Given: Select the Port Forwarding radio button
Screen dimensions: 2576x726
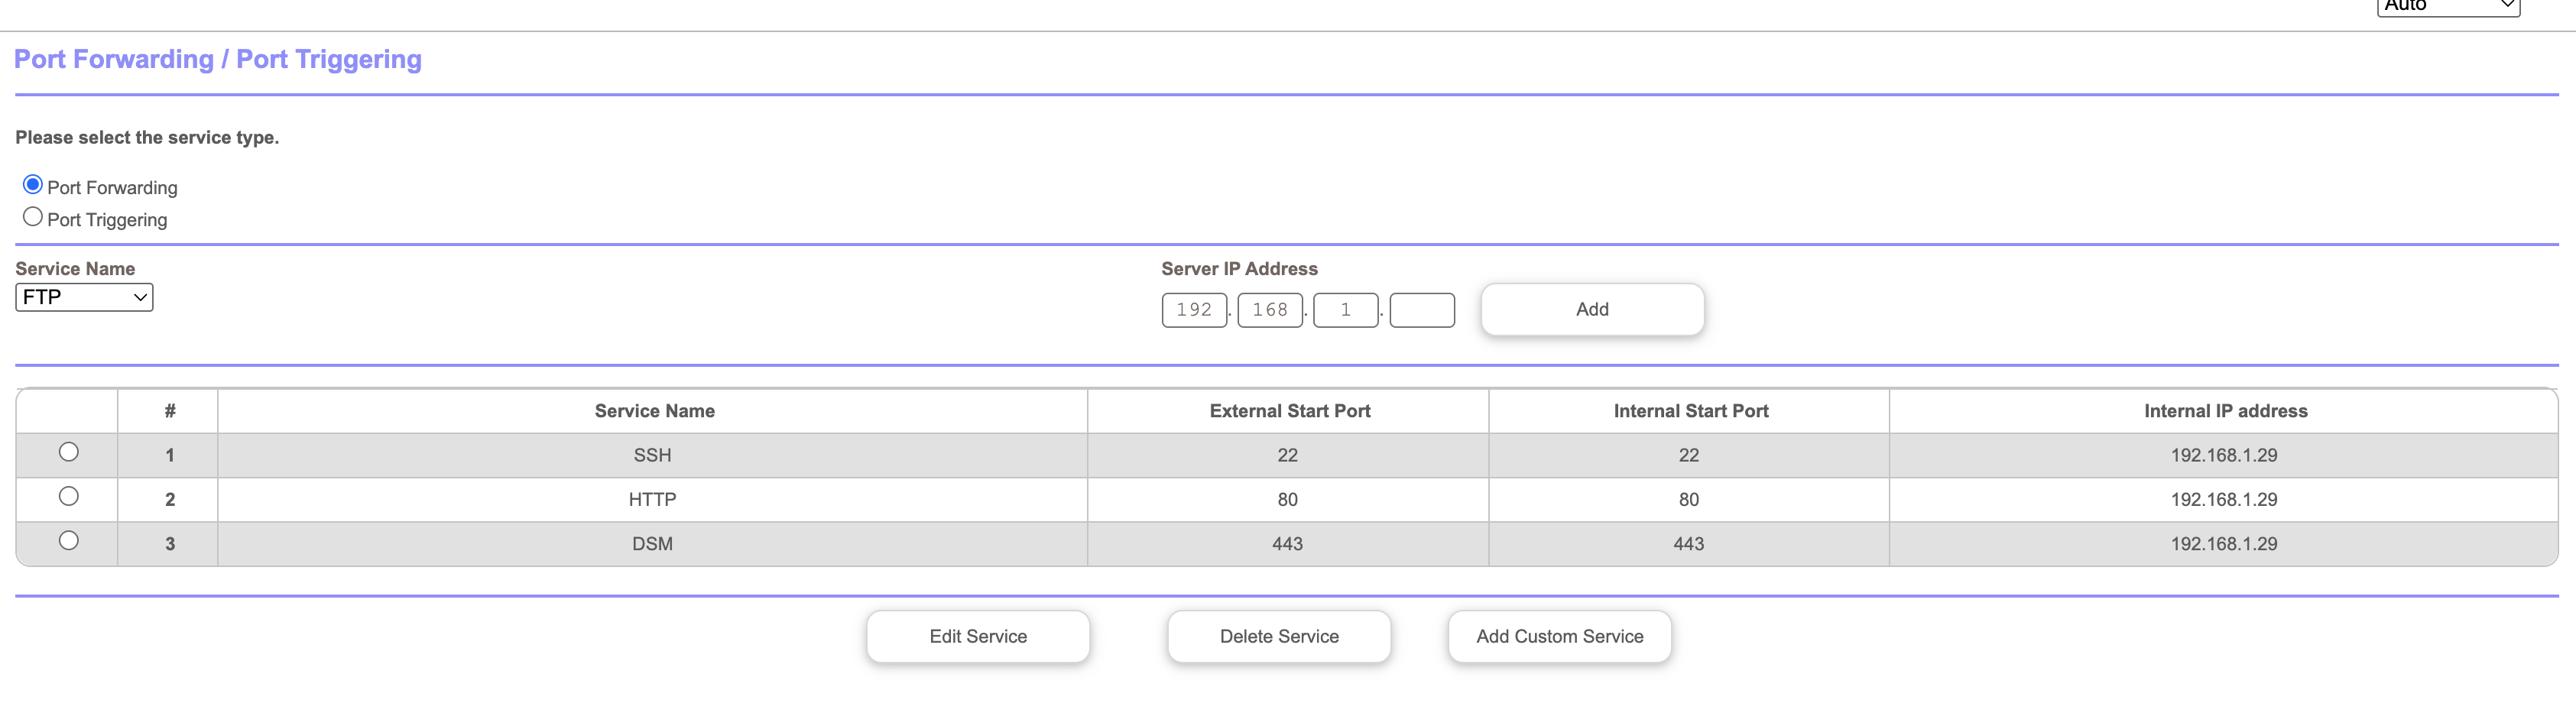Looking at the screenshot, I should pyautogui.click(x=33, y=185).
